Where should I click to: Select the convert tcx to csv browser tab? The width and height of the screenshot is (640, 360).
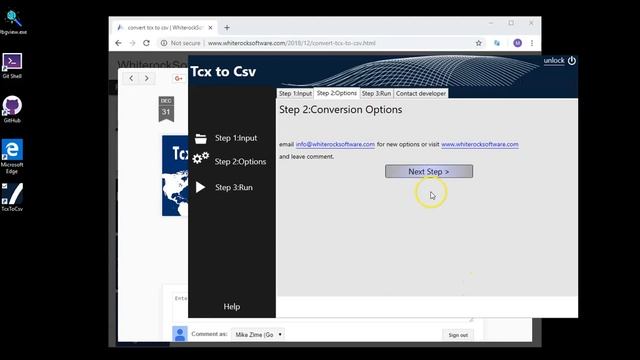pos(164,28)
